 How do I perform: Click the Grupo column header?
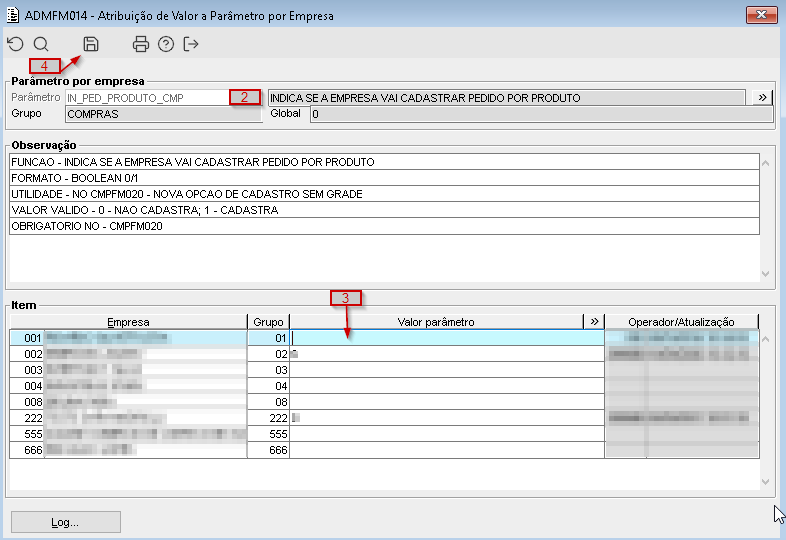[268, 322]
